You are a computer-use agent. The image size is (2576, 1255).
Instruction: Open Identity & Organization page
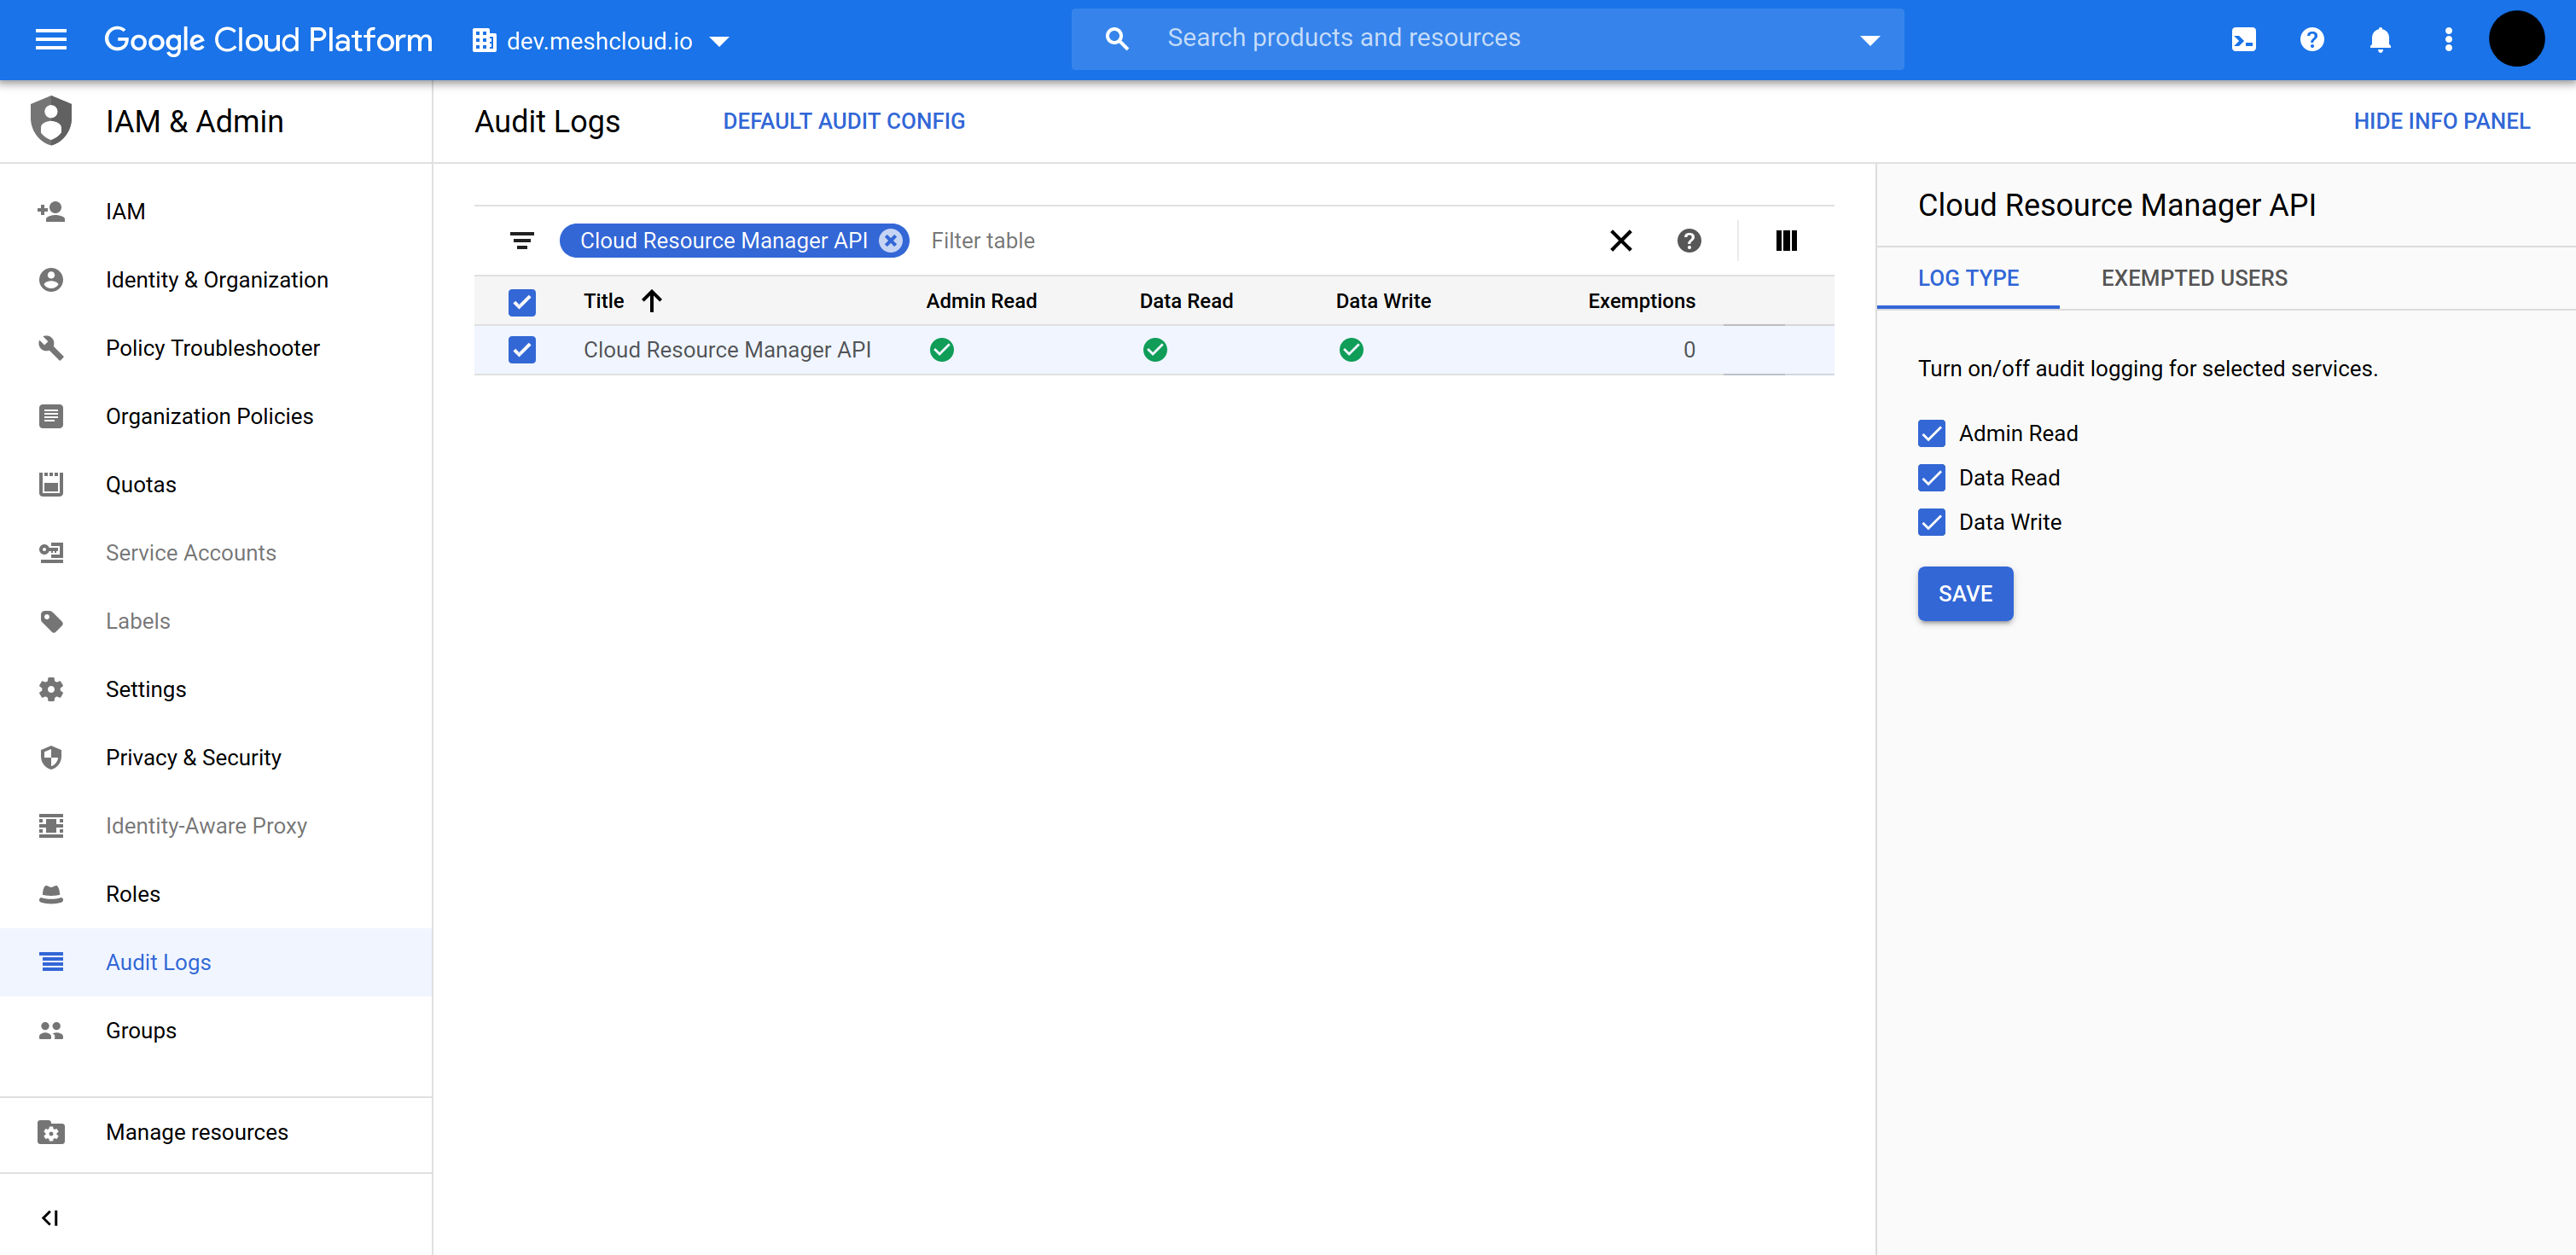pos(215,280)
